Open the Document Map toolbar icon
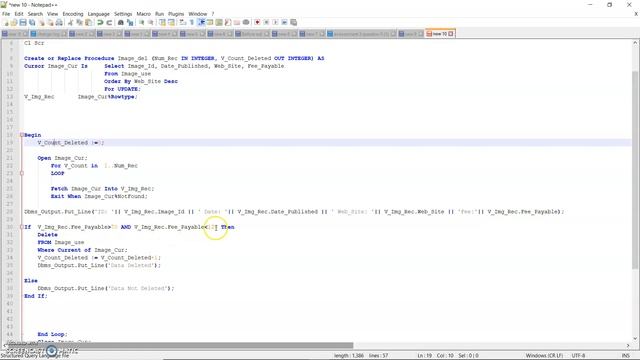 pos(219,22)
